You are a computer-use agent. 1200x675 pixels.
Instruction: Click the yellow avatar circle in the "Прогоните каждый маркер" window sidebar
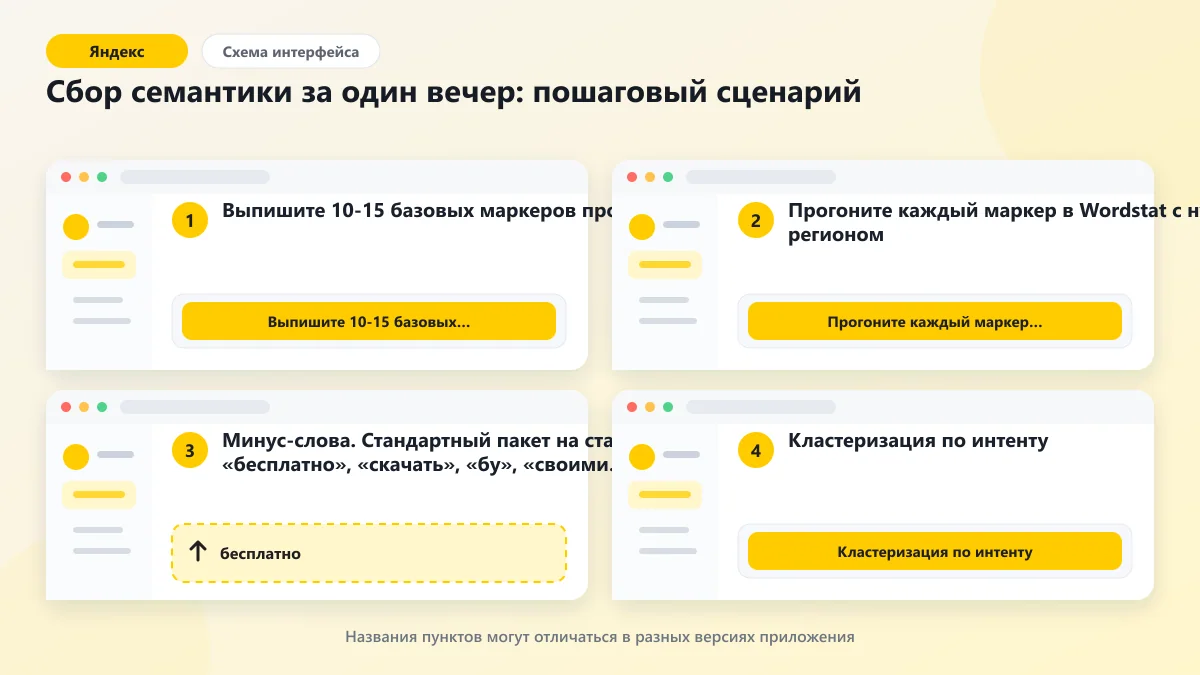[x=642, y=227]
